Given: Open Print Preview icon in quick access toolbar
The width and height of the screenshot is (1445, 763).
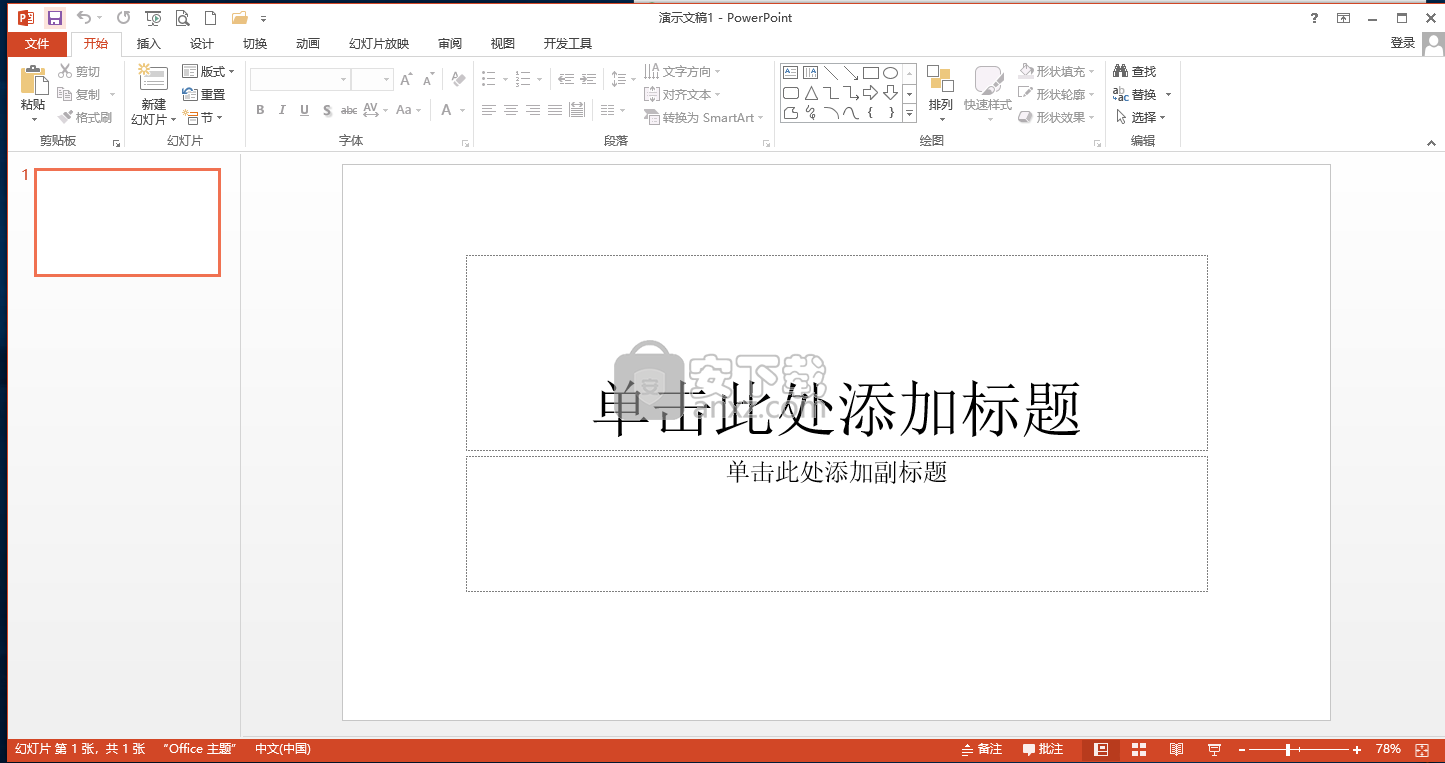Looking at the screenshot, I should click(182, 17).
